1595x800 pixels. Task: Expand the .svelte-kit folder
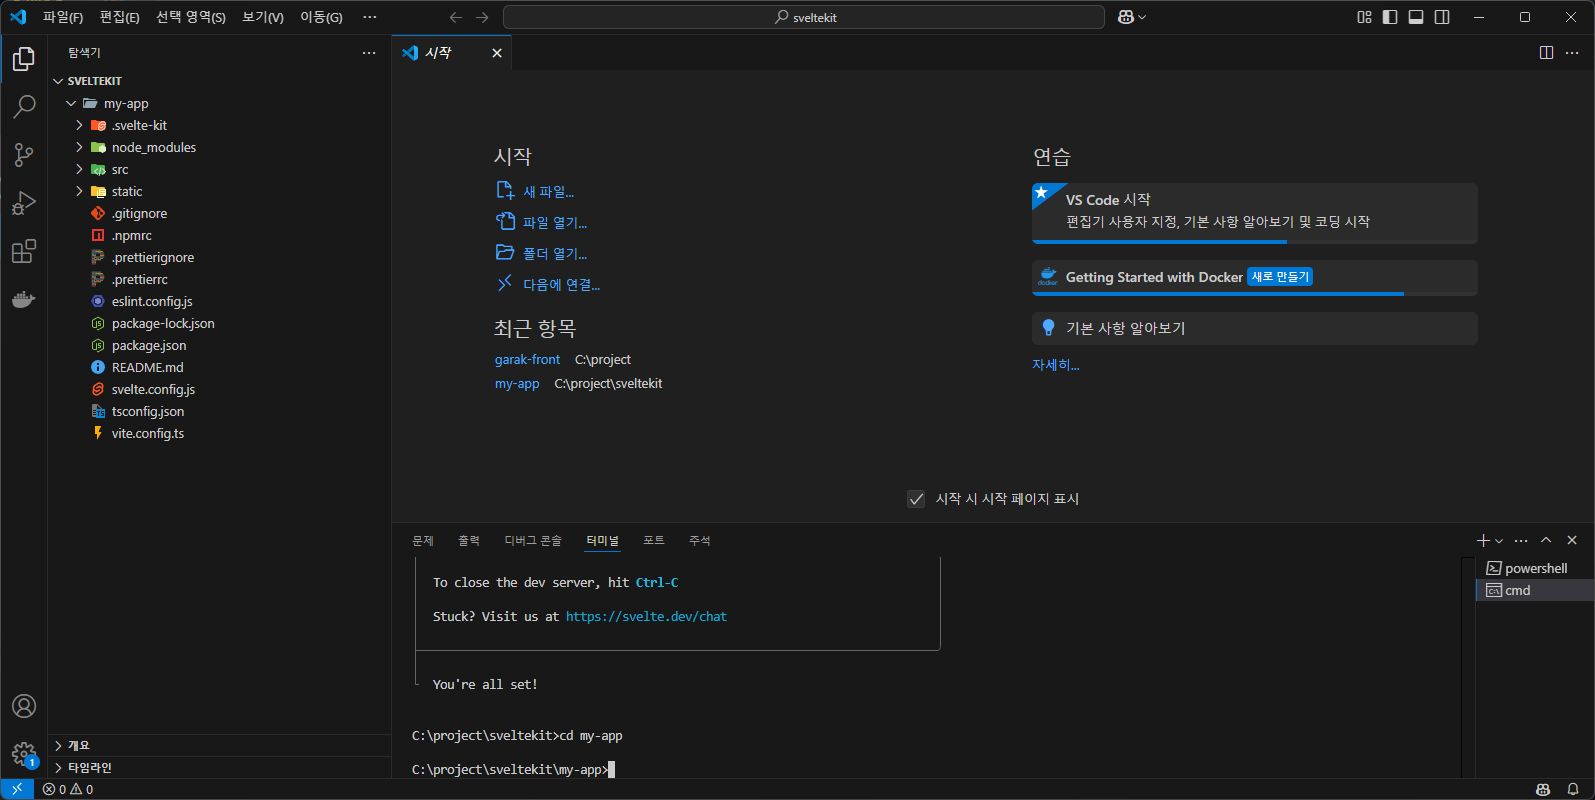(x=79, y=125)
